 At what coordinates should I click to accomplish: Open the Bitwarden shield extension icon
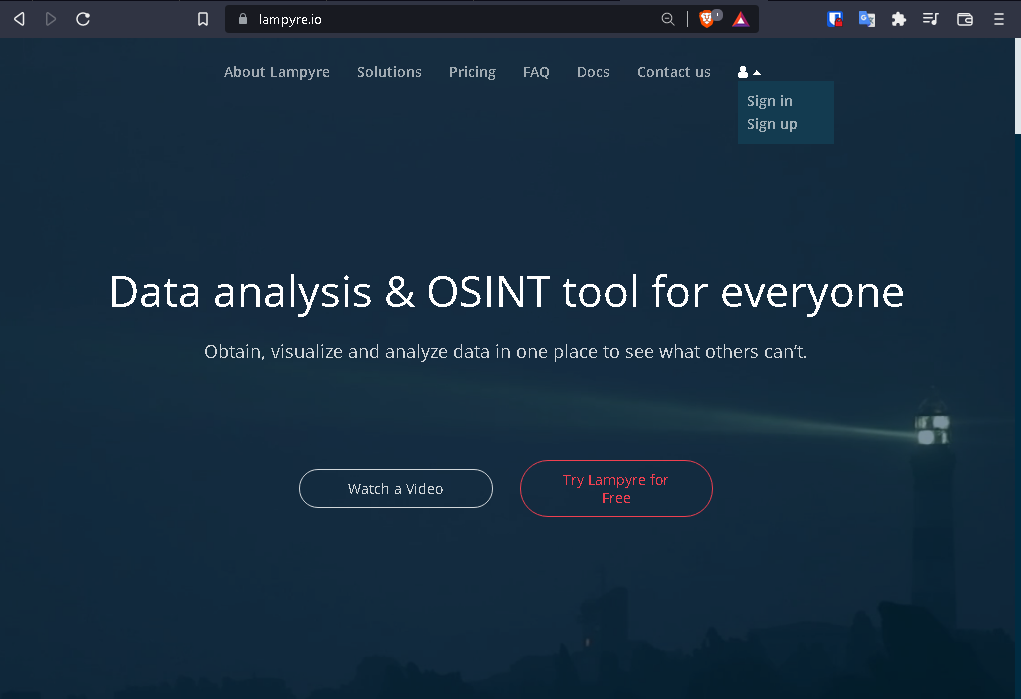pos(835,19)
